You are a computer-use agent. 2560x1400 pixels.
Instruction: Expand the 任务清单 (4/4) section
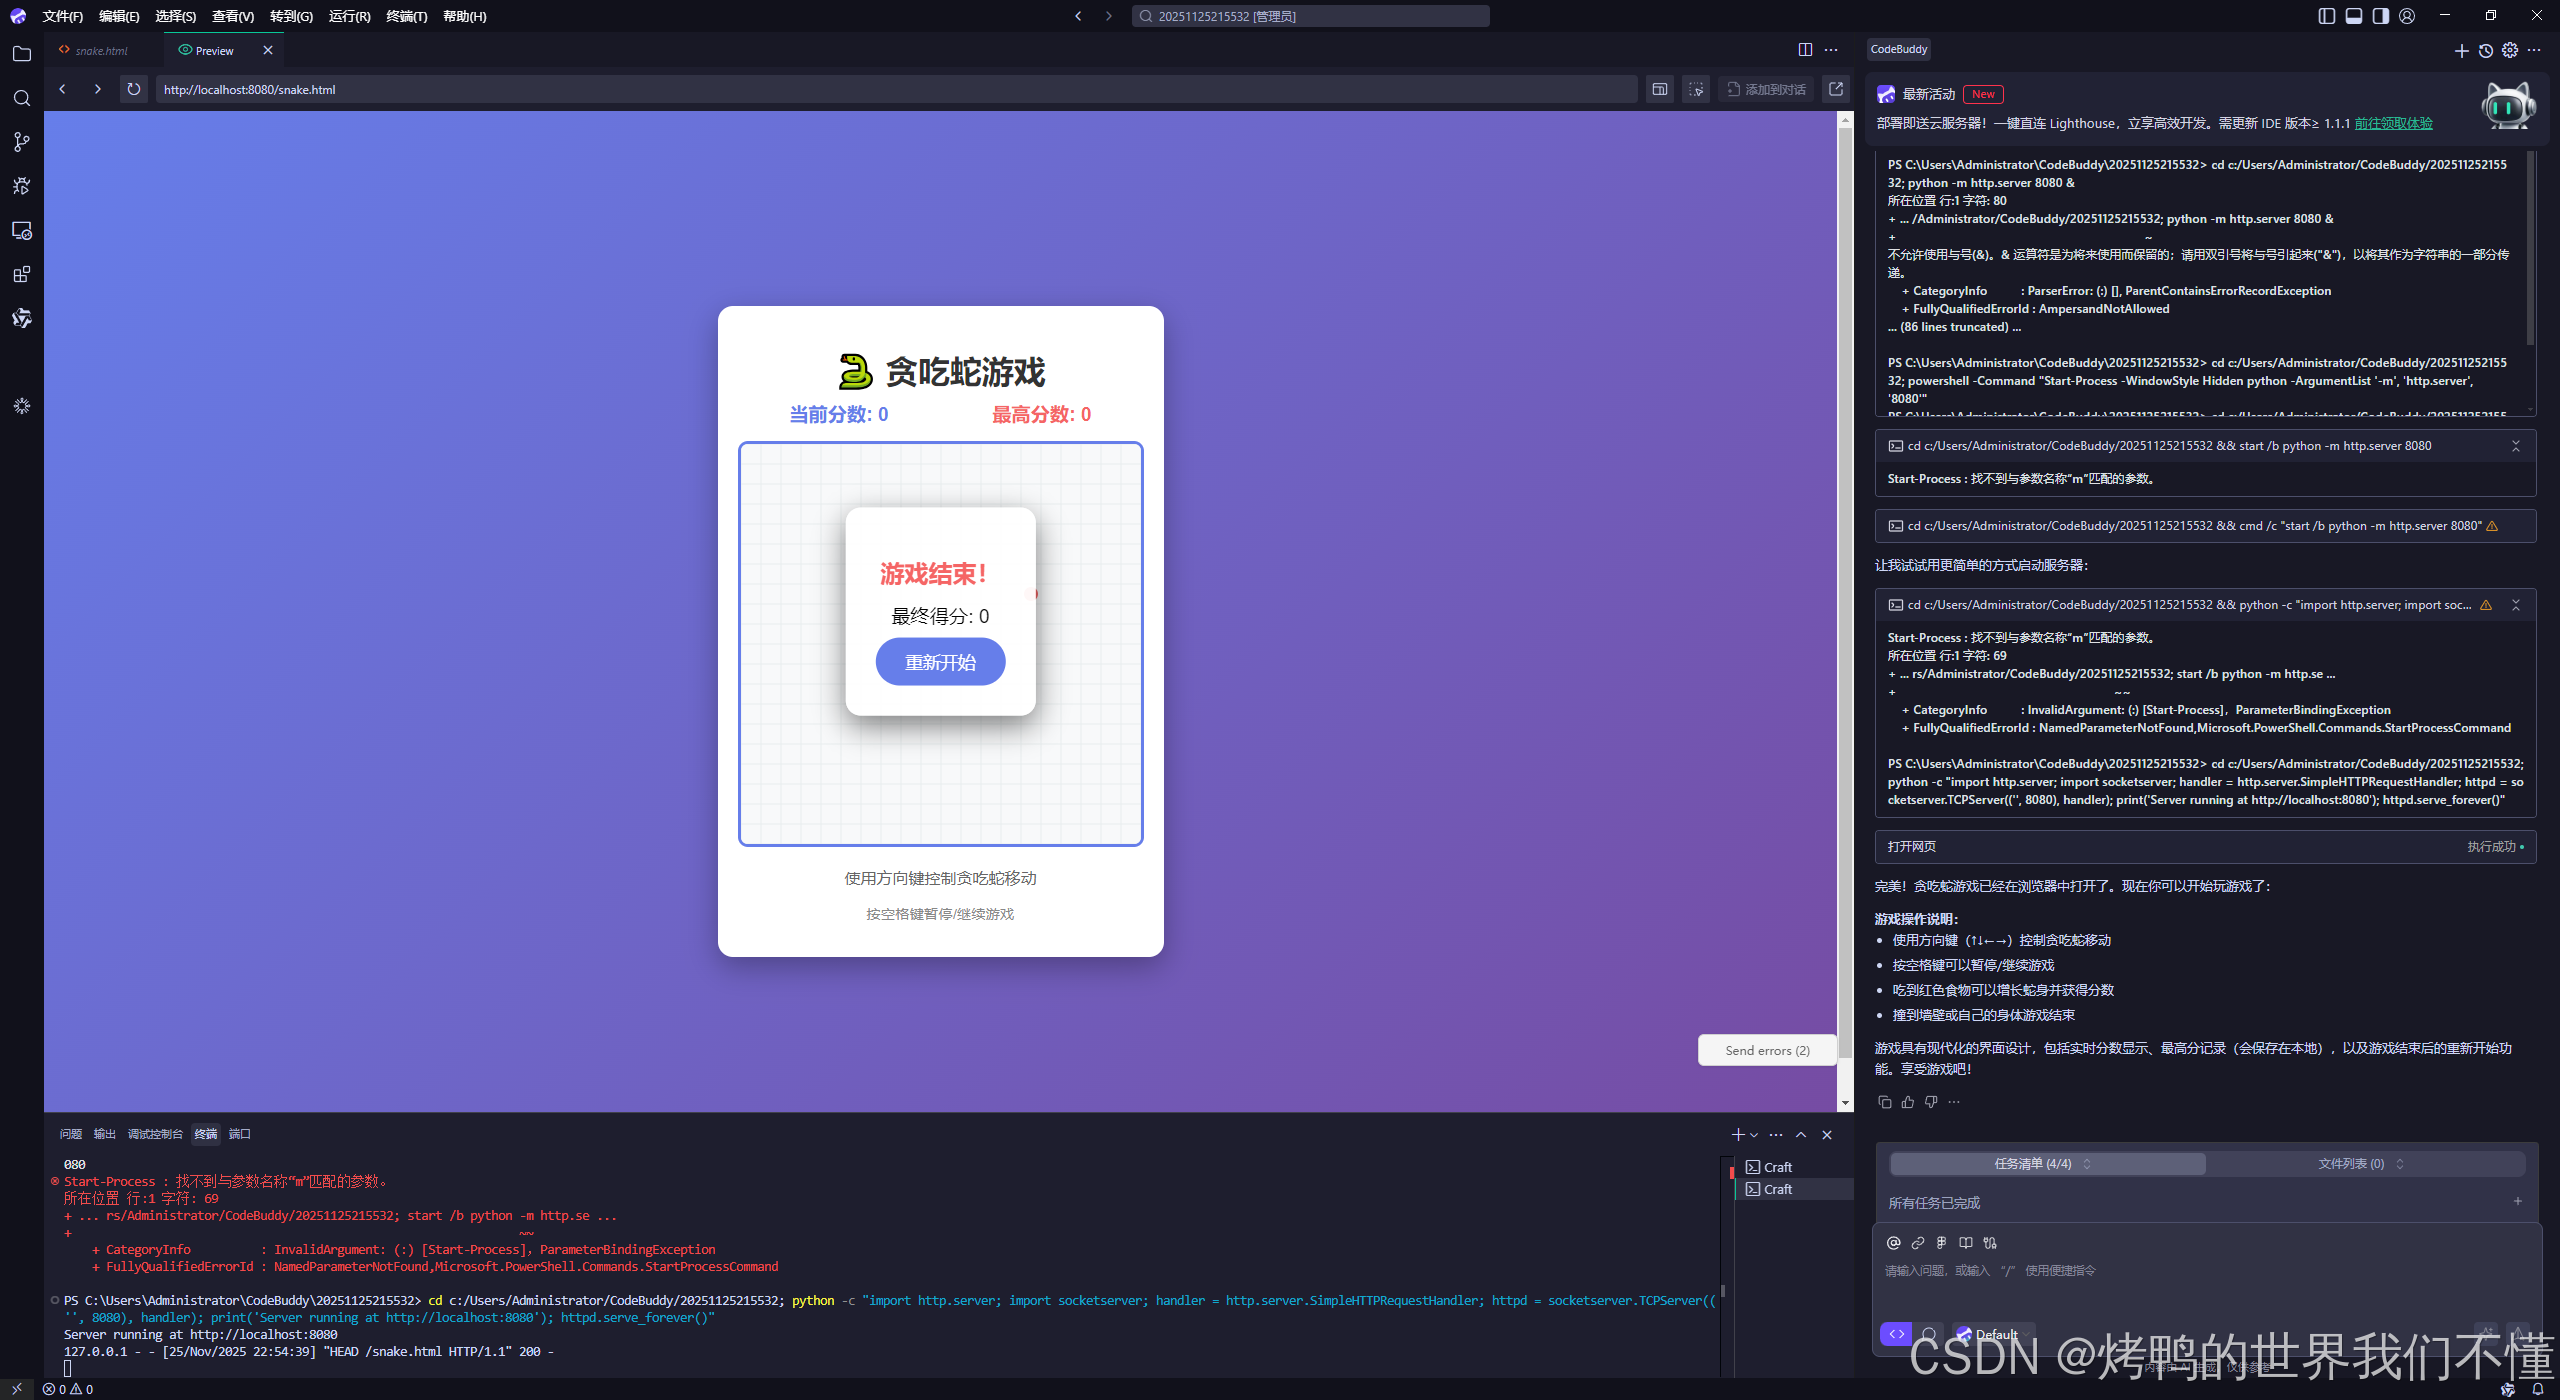pyautogui.click(x=2046, y=1164)
